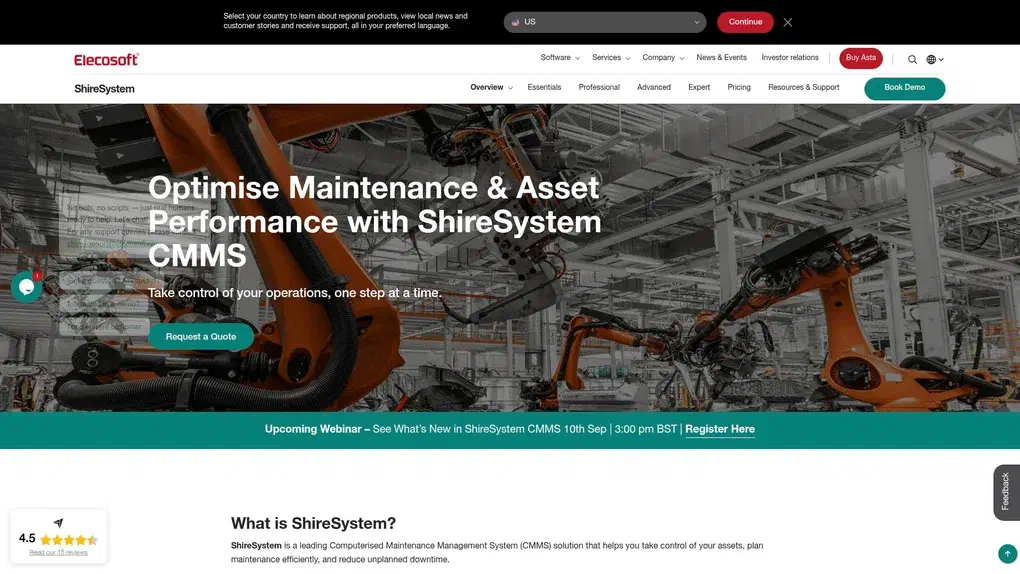Click the Continue button
This screenshot has width=1020, height=574.
pyautogui.click(x=745, y=22)
